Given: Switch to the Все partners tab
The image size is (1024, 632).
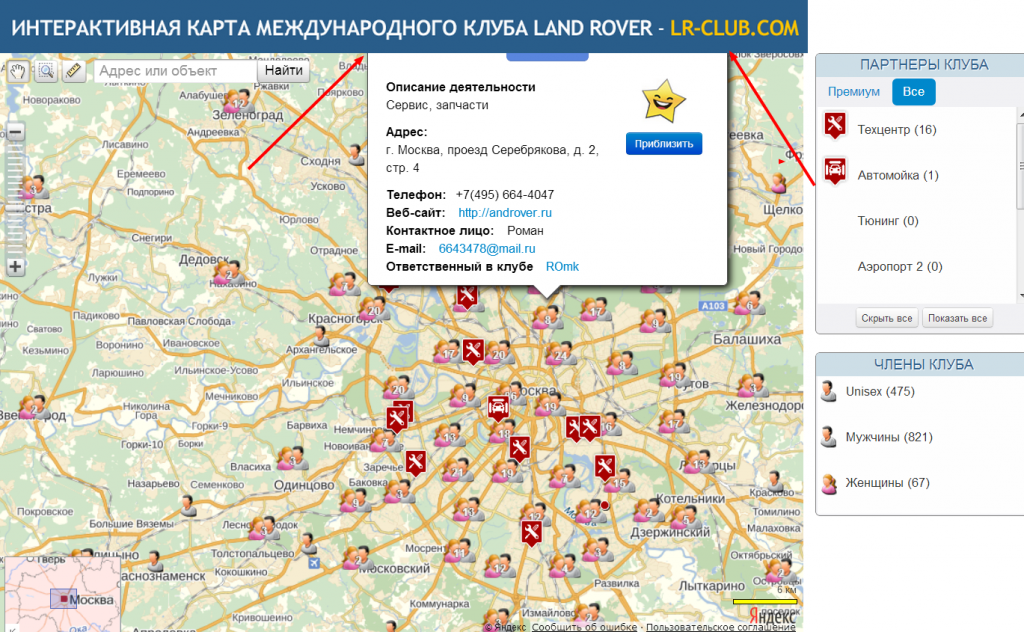Looking at the screenshot, I should coord(913,91).
